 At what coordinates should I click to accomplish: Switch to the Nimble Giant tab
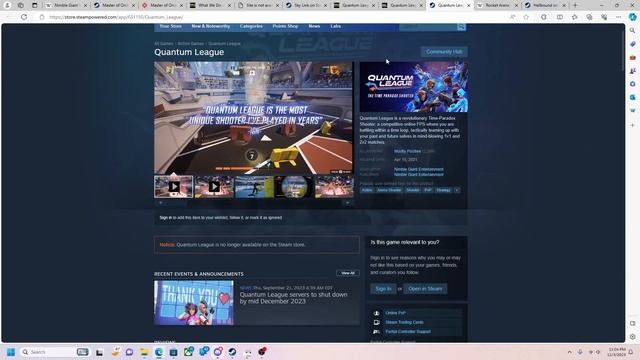(x=67, y=5)
